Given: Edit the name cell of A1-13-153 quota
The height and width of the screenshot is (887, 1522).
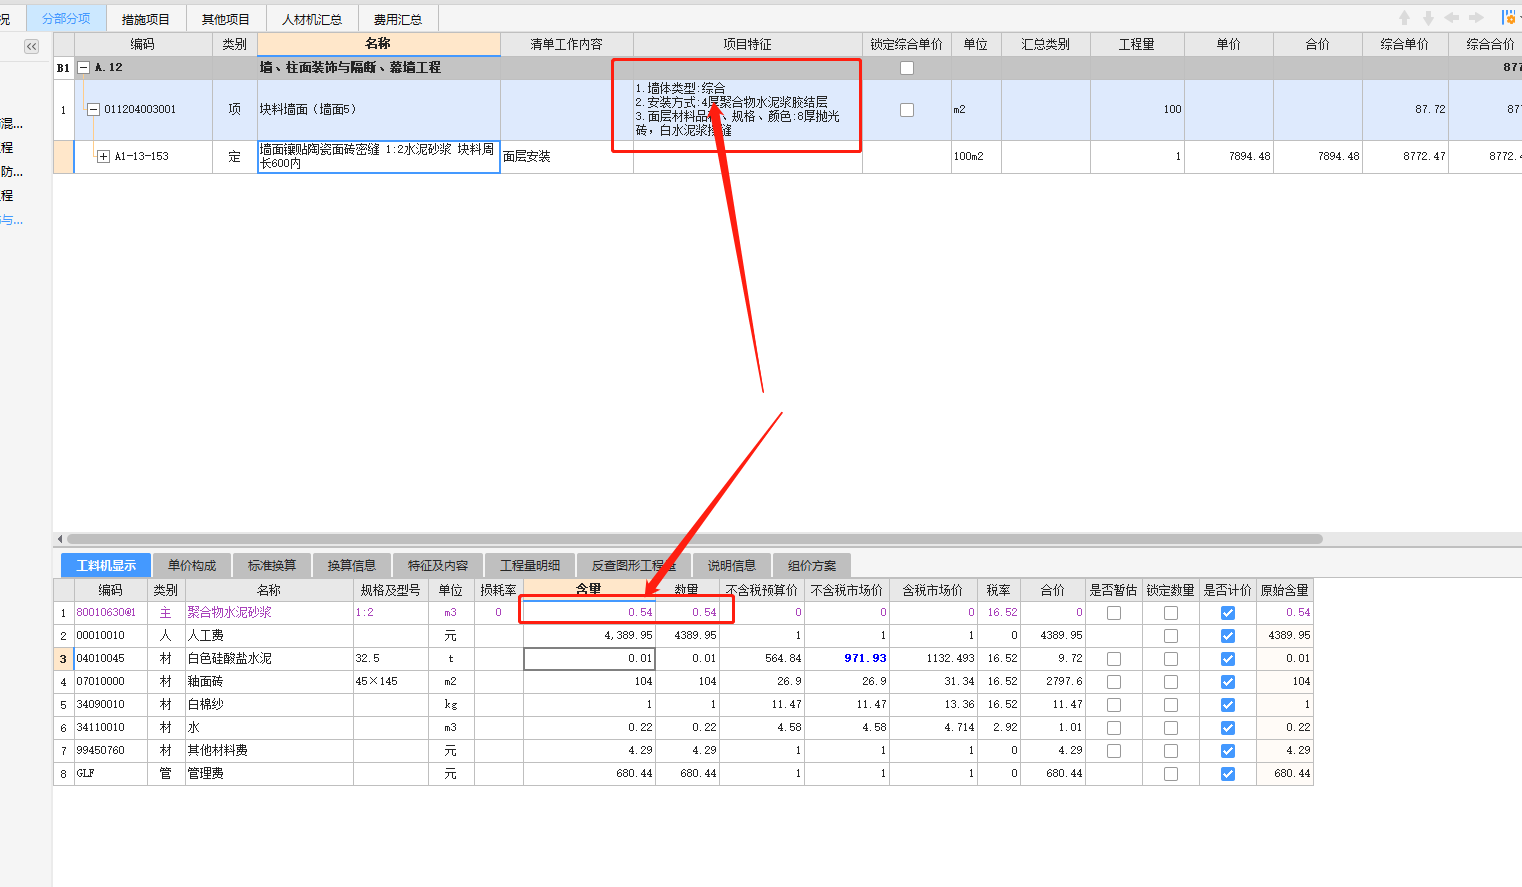Looking at the screenshot, I should pos(378,157).
